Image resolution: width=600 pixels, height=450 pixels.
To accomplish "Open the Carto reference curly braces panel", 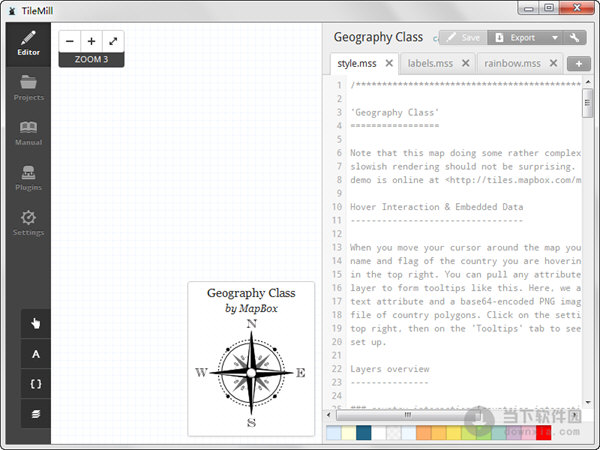I will tap(36, 384).
